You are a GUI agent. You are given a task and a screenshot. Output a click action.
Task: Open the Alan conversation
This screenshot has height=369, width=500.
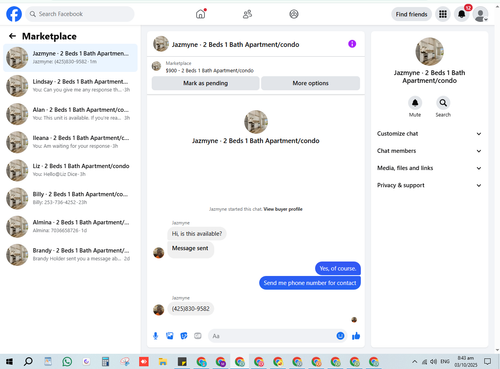tap(70, 114)
